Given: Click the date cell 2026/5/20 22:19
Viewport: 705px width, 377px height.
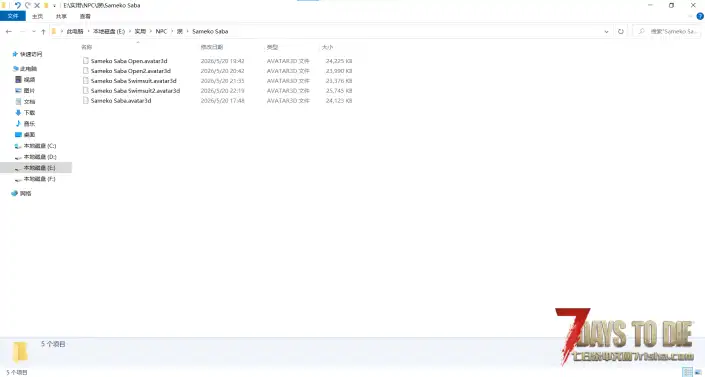Looking at the screenshot, I should click(223, 91).
